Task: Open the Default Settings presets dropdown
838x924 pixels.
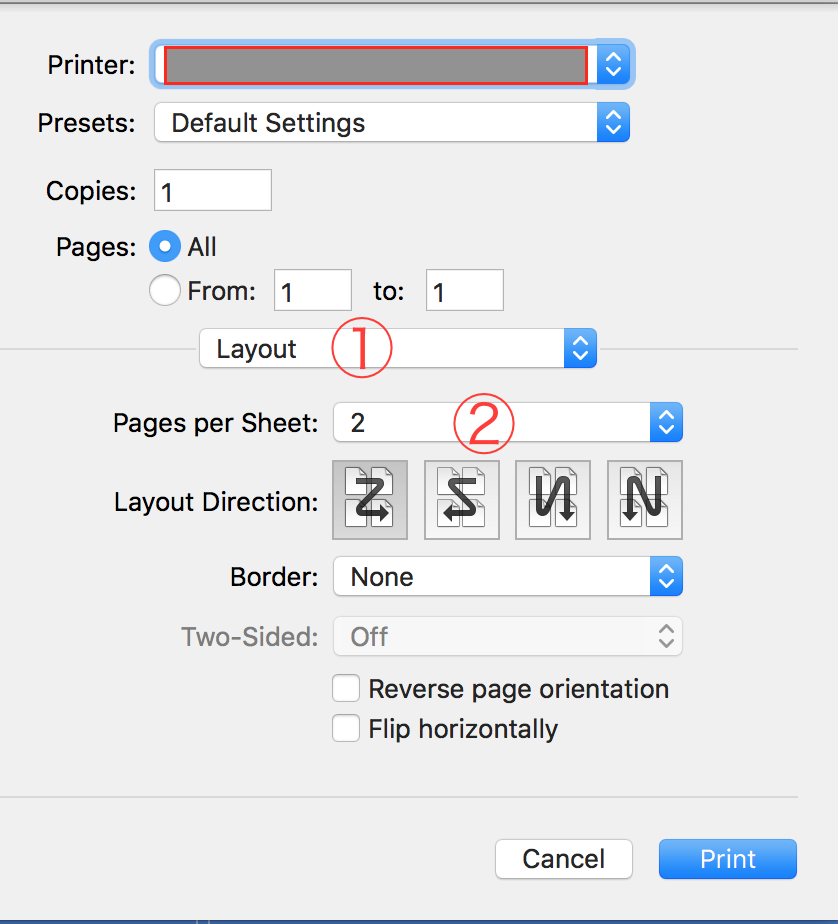Action: [380, 123]
